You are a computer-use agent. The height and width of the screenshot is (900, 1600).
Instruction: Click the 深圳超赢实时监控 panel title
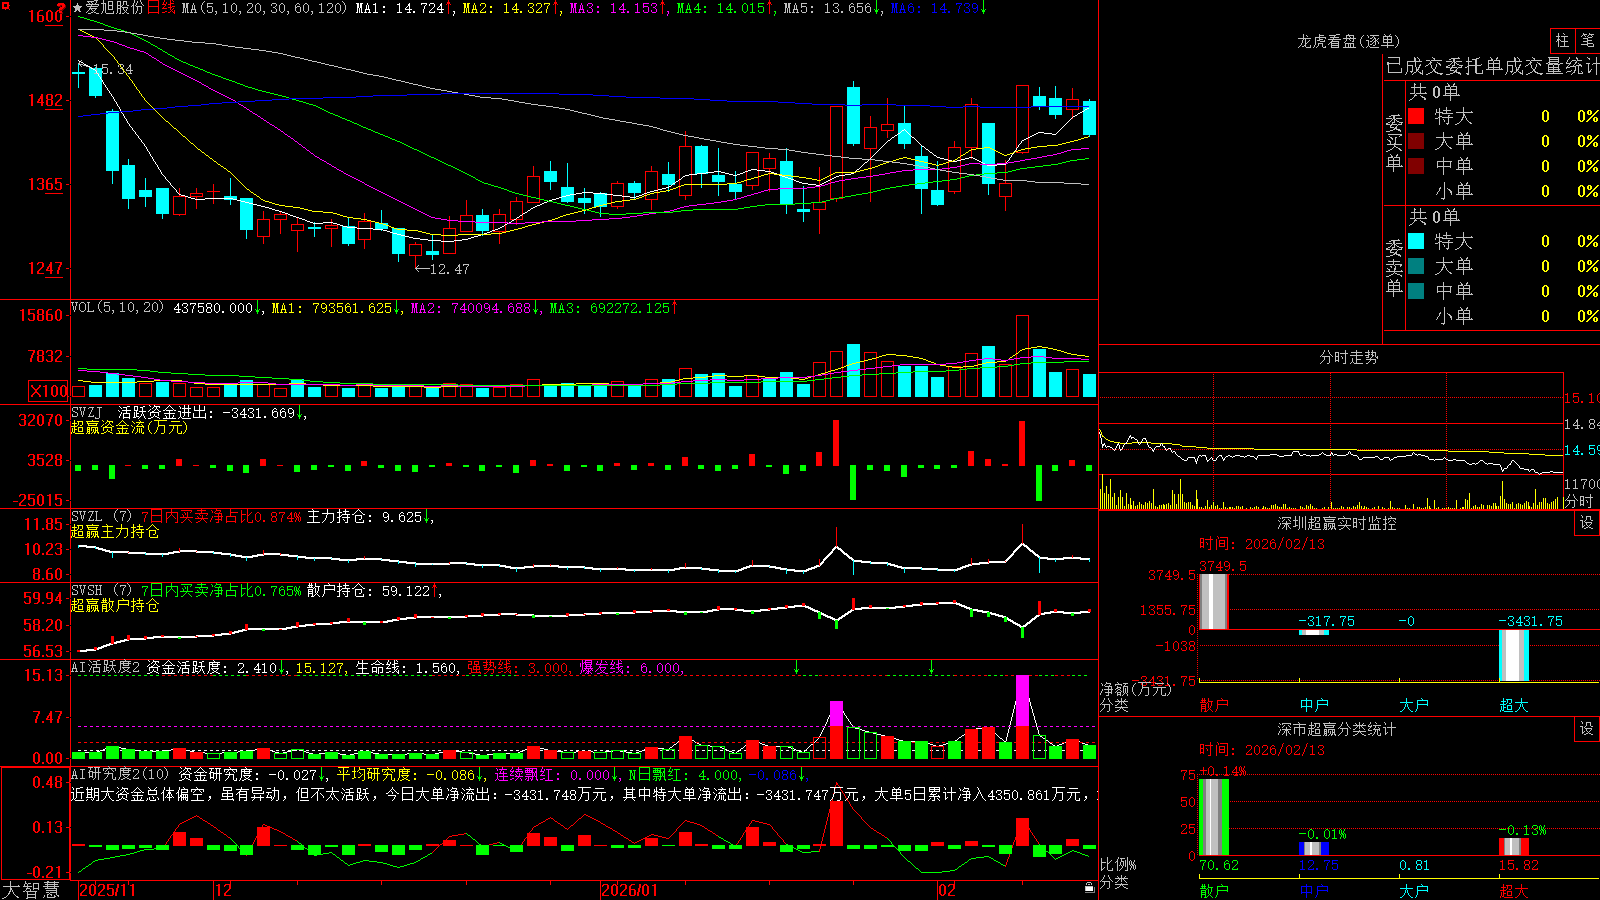click(x=1337, y=523)
